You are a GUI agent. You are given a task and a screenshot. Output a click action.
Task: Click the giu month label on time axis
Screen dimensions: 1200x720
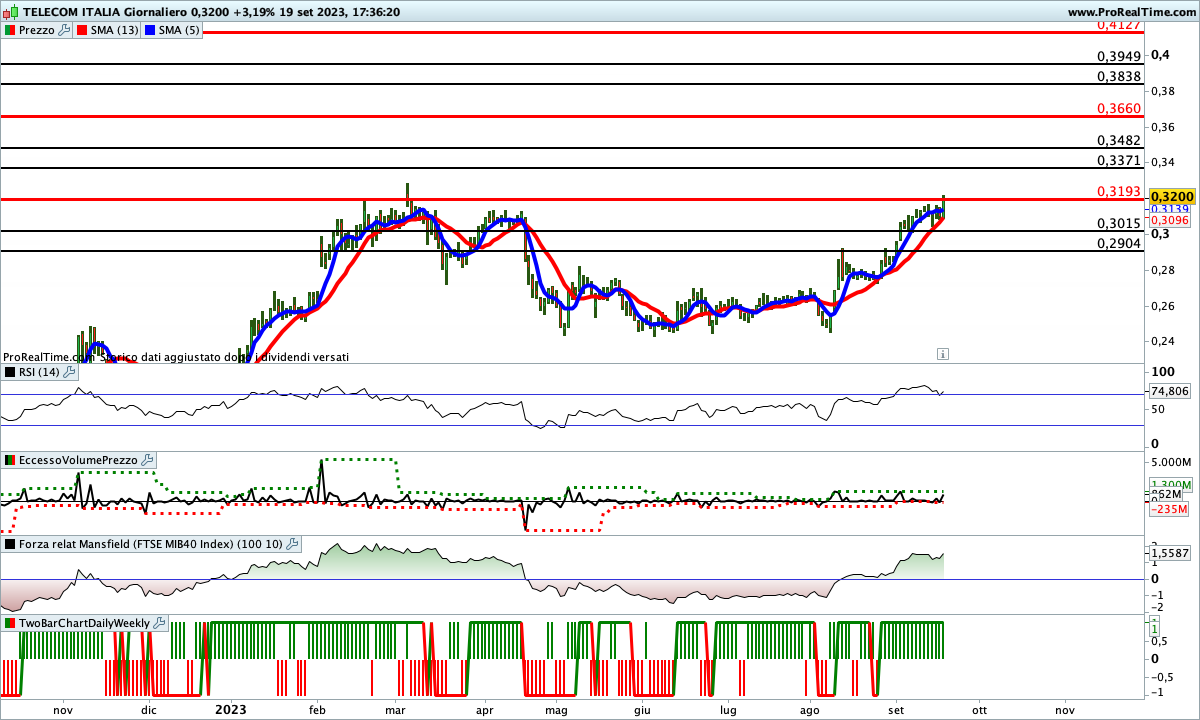tap(643, 709)
